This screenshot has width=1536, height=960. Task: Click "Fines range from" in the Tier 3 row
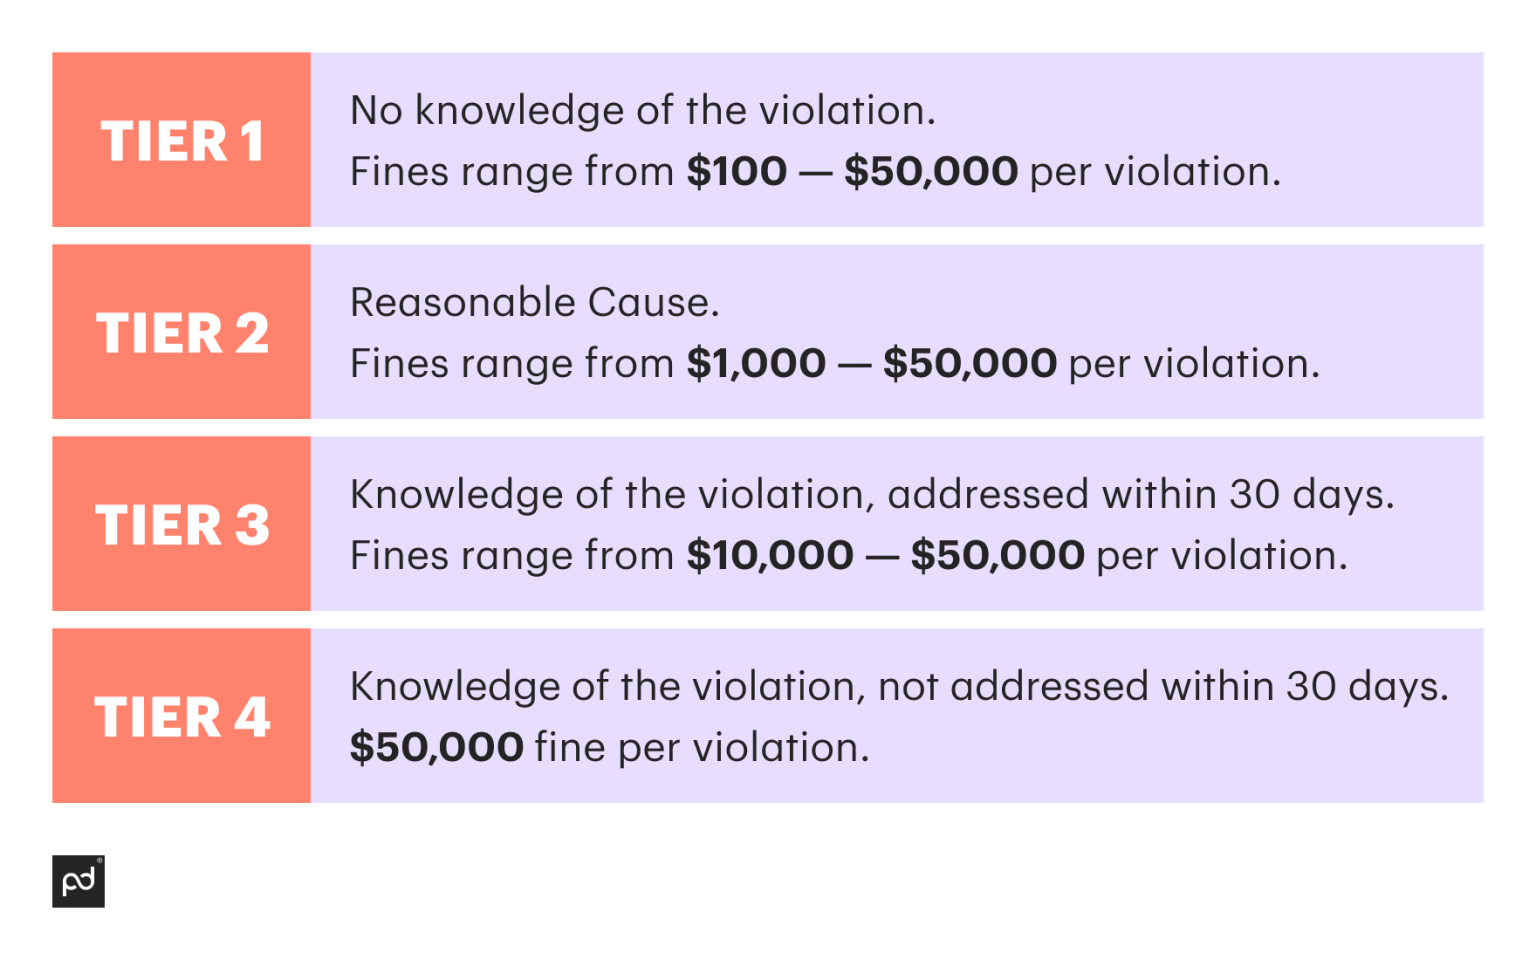511,556
